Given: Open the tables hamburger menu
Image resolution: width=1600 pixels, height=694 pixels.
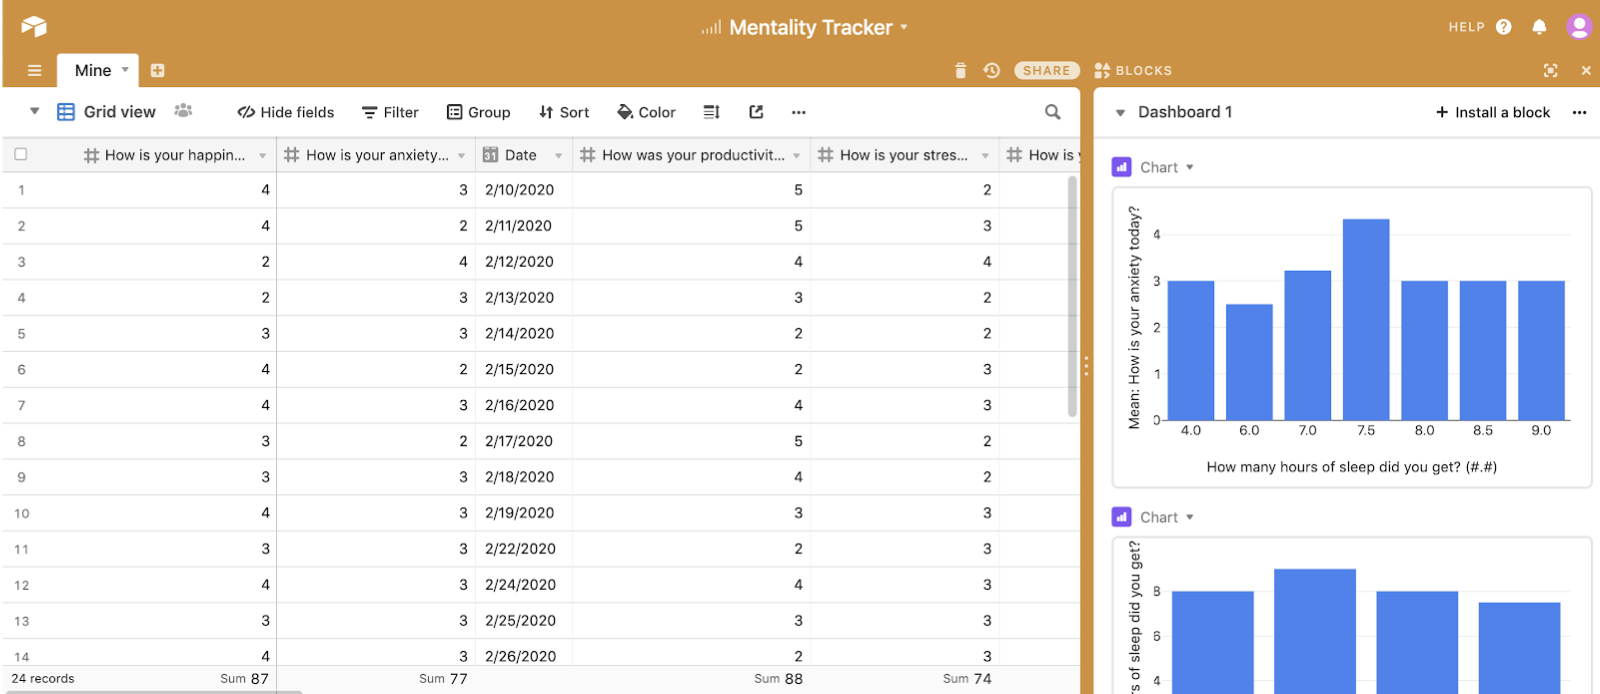Looking at the screenshot, I should tap(35, 71).
